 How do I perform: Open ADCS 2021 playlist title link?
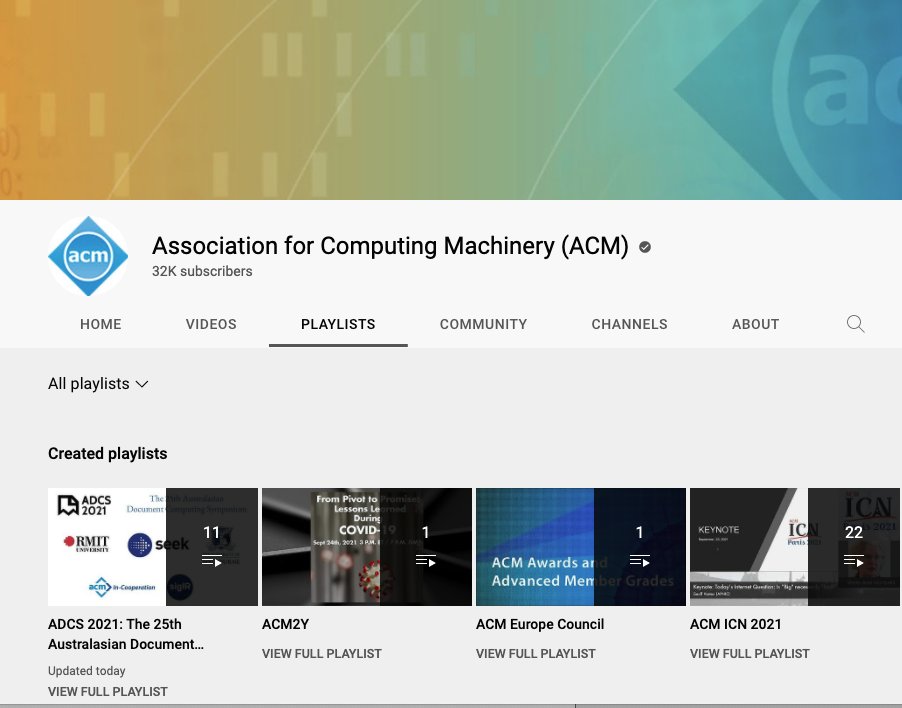coord(126,634)
